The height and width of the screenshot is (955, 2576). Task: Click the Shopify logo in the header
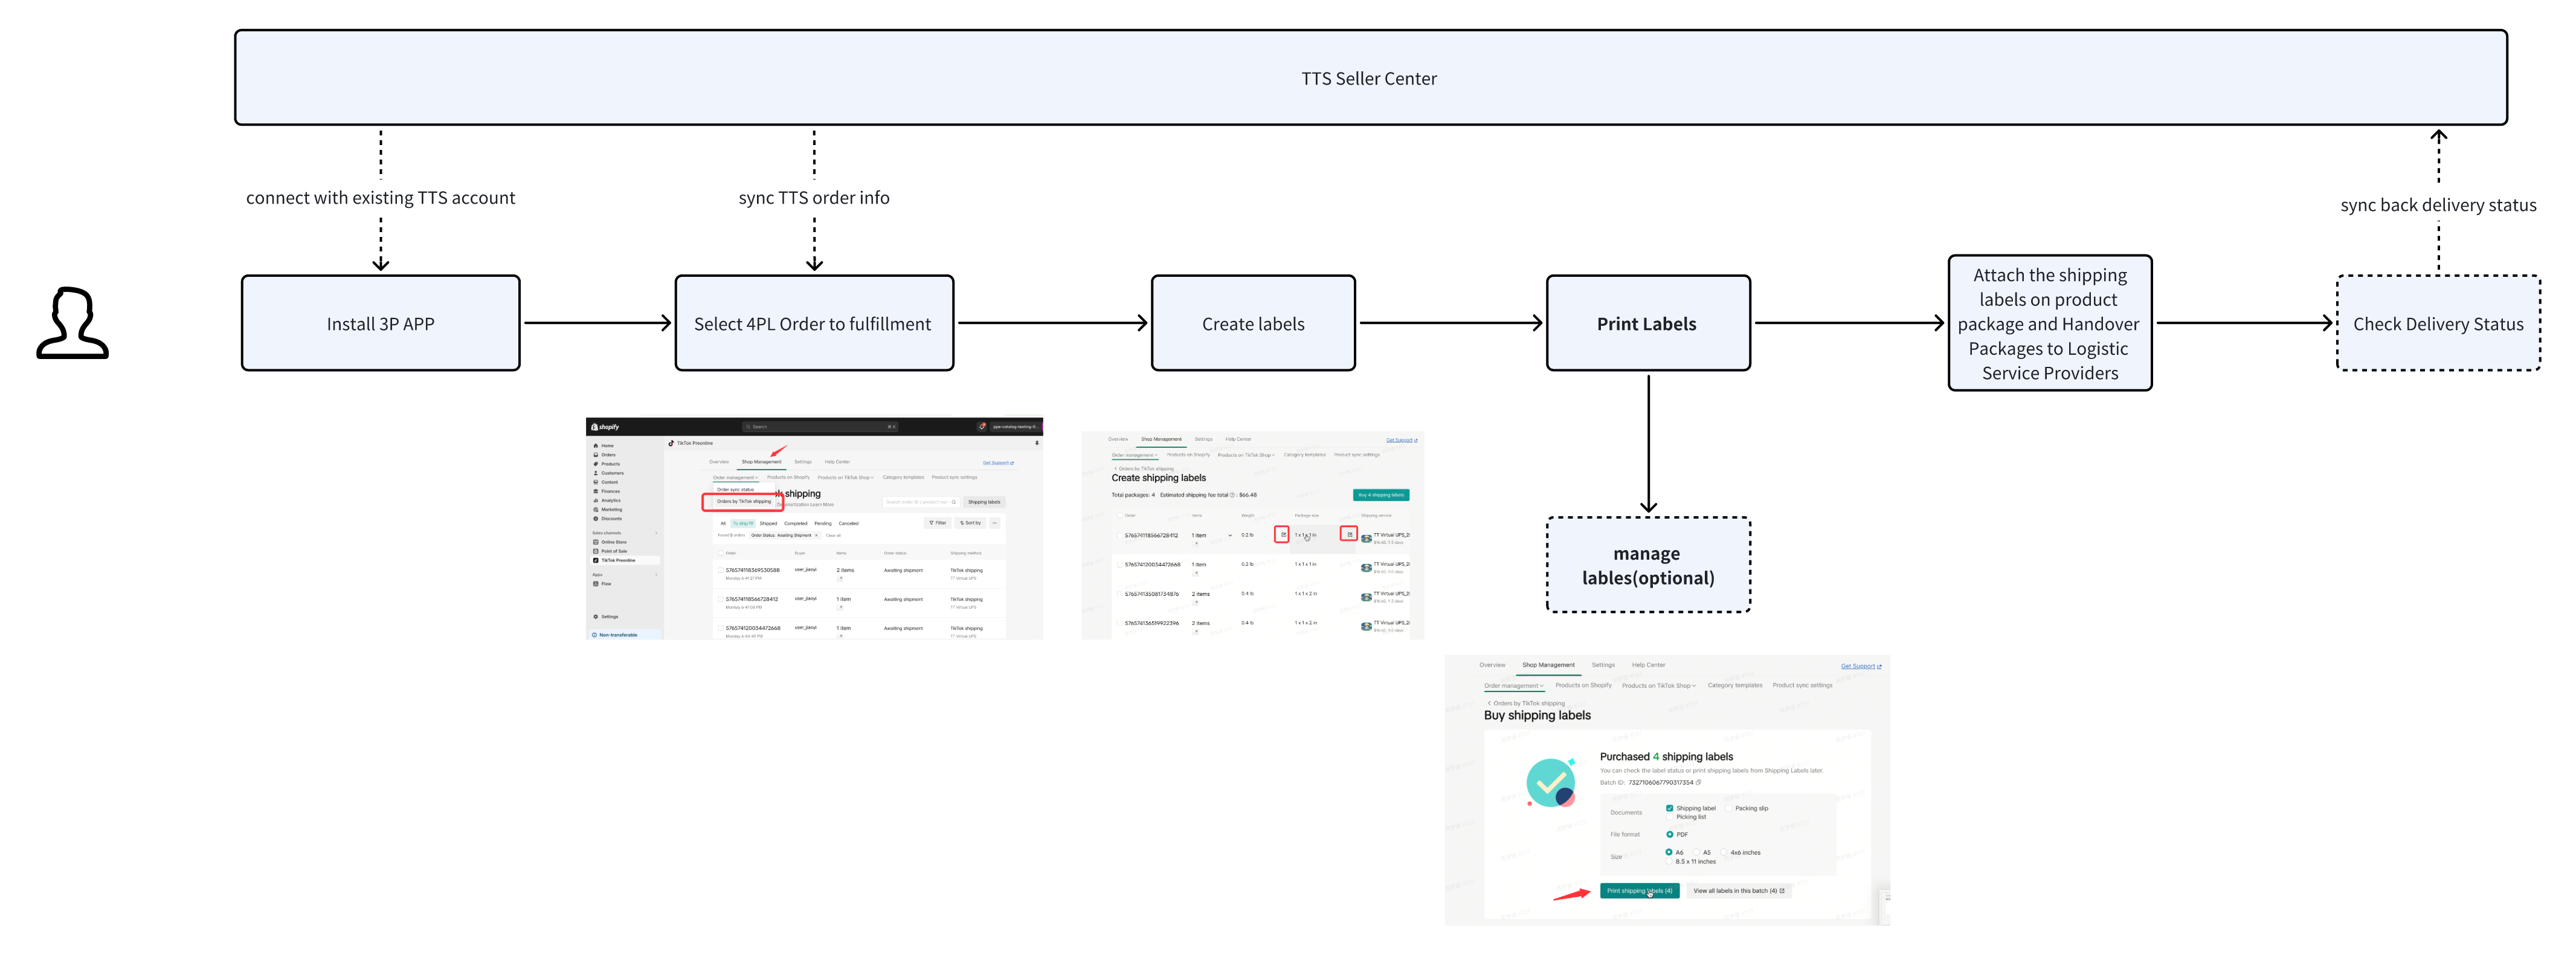(x=605, y=427)
